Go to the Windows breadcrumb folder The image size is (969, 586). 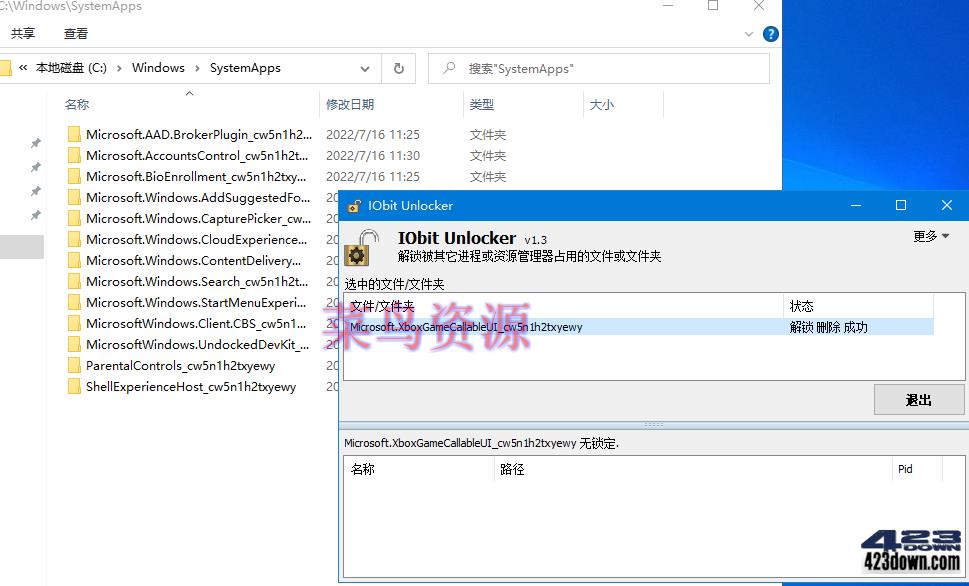click(x=158, y=68)
